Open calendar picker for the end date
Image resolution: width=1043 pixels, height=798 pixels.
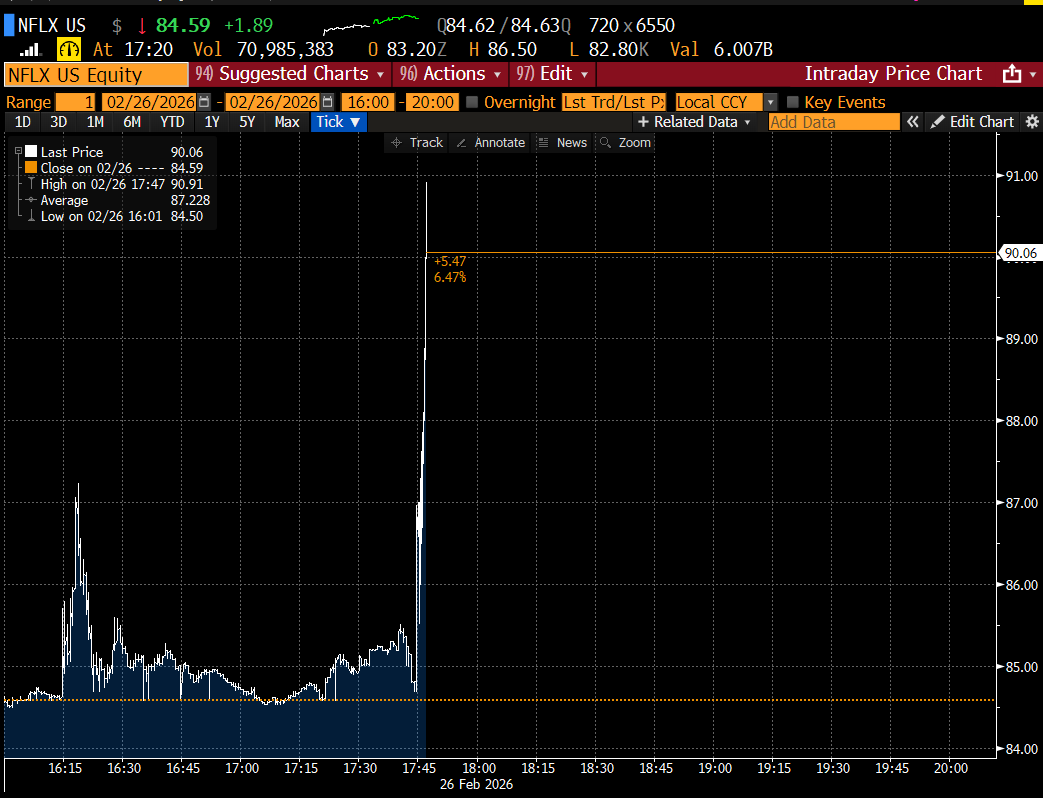(327, 102)
